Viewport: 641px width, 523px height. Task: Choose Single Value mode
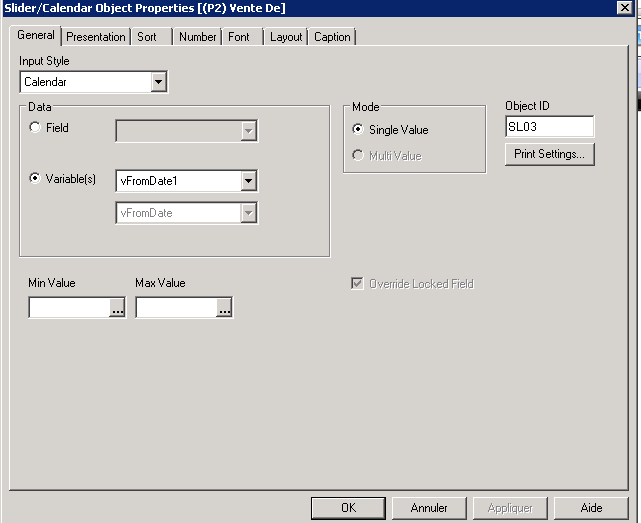[358, 129]
